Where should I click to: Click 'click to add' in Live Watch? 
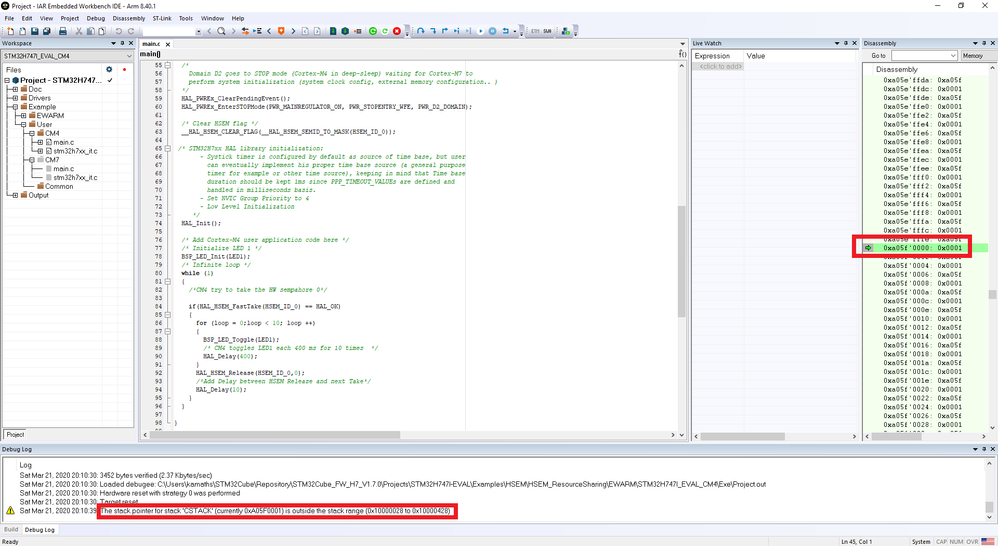click(721, 66)
